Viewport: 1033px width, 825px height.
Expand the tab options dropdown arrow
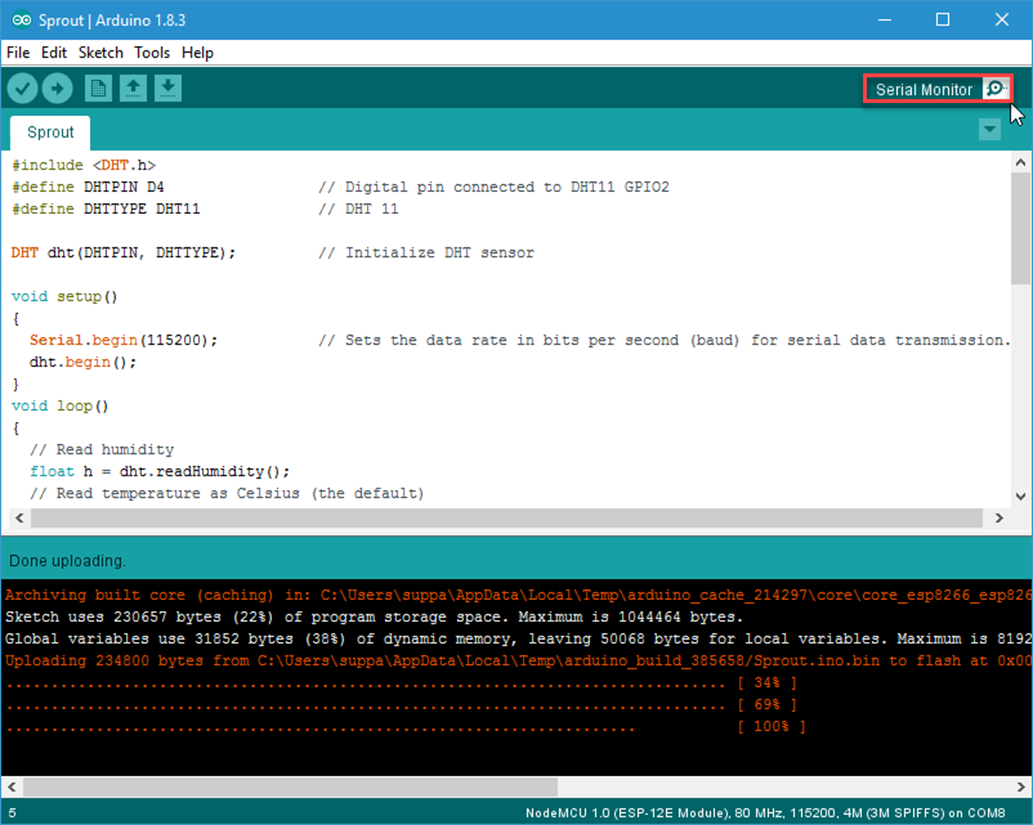(x=990, y=130)
